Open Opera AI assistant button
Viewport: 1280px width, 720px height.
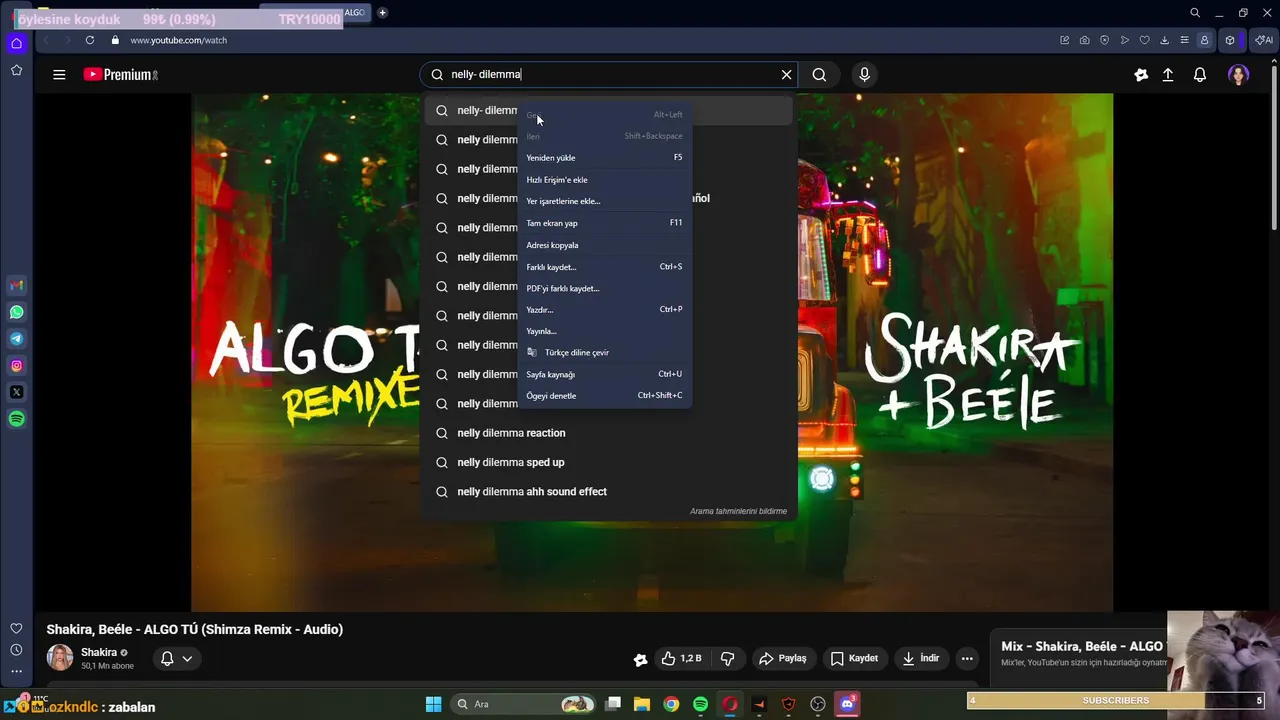point(1263,40)
